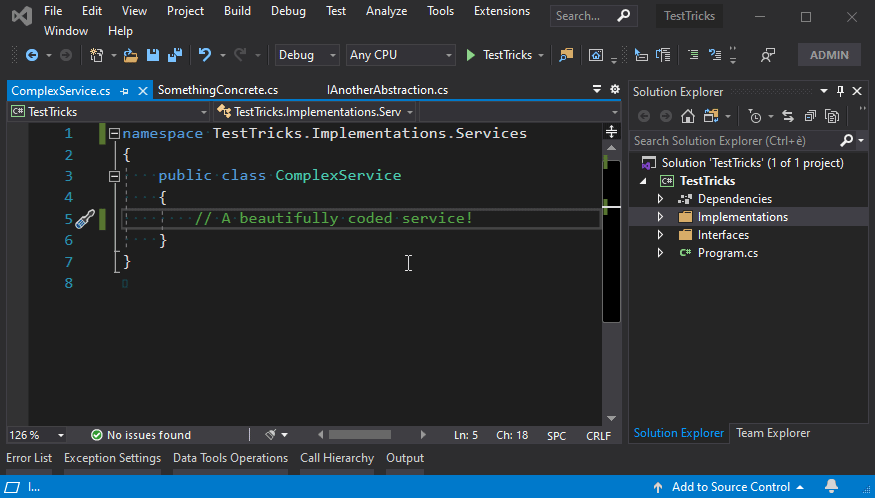Switch to the IAnotherAbstraction.cs tab
Screen dimensions: 875x498
pos(387,90)
